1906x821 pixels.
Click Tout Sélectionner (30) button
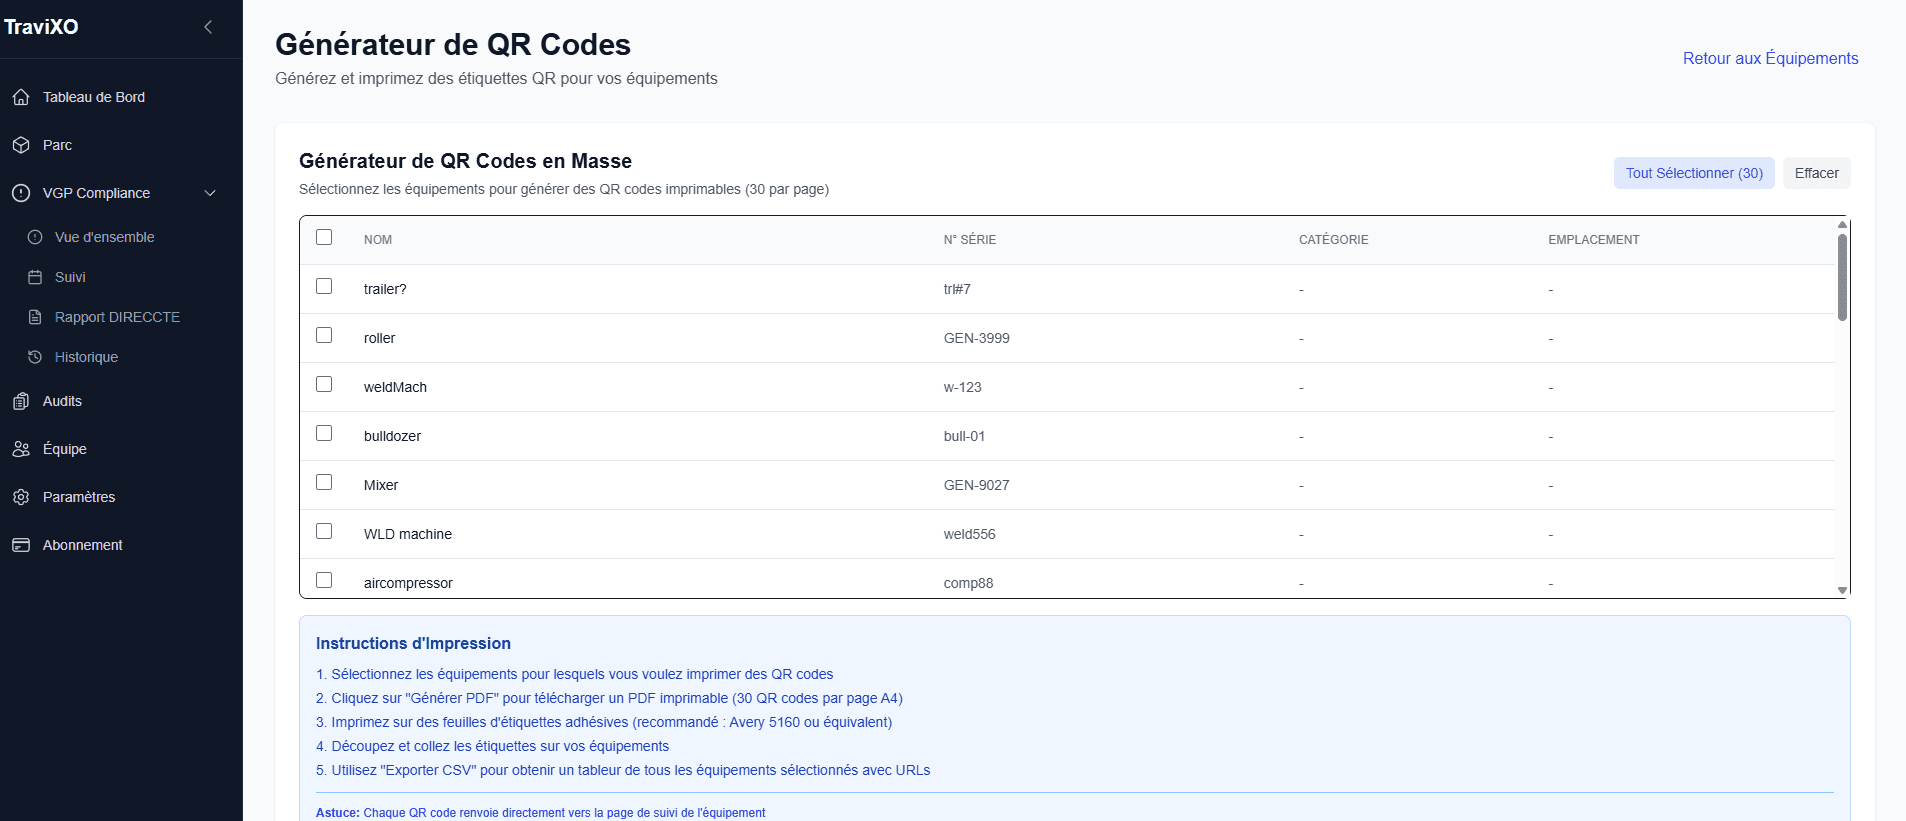coord(1694,173)
